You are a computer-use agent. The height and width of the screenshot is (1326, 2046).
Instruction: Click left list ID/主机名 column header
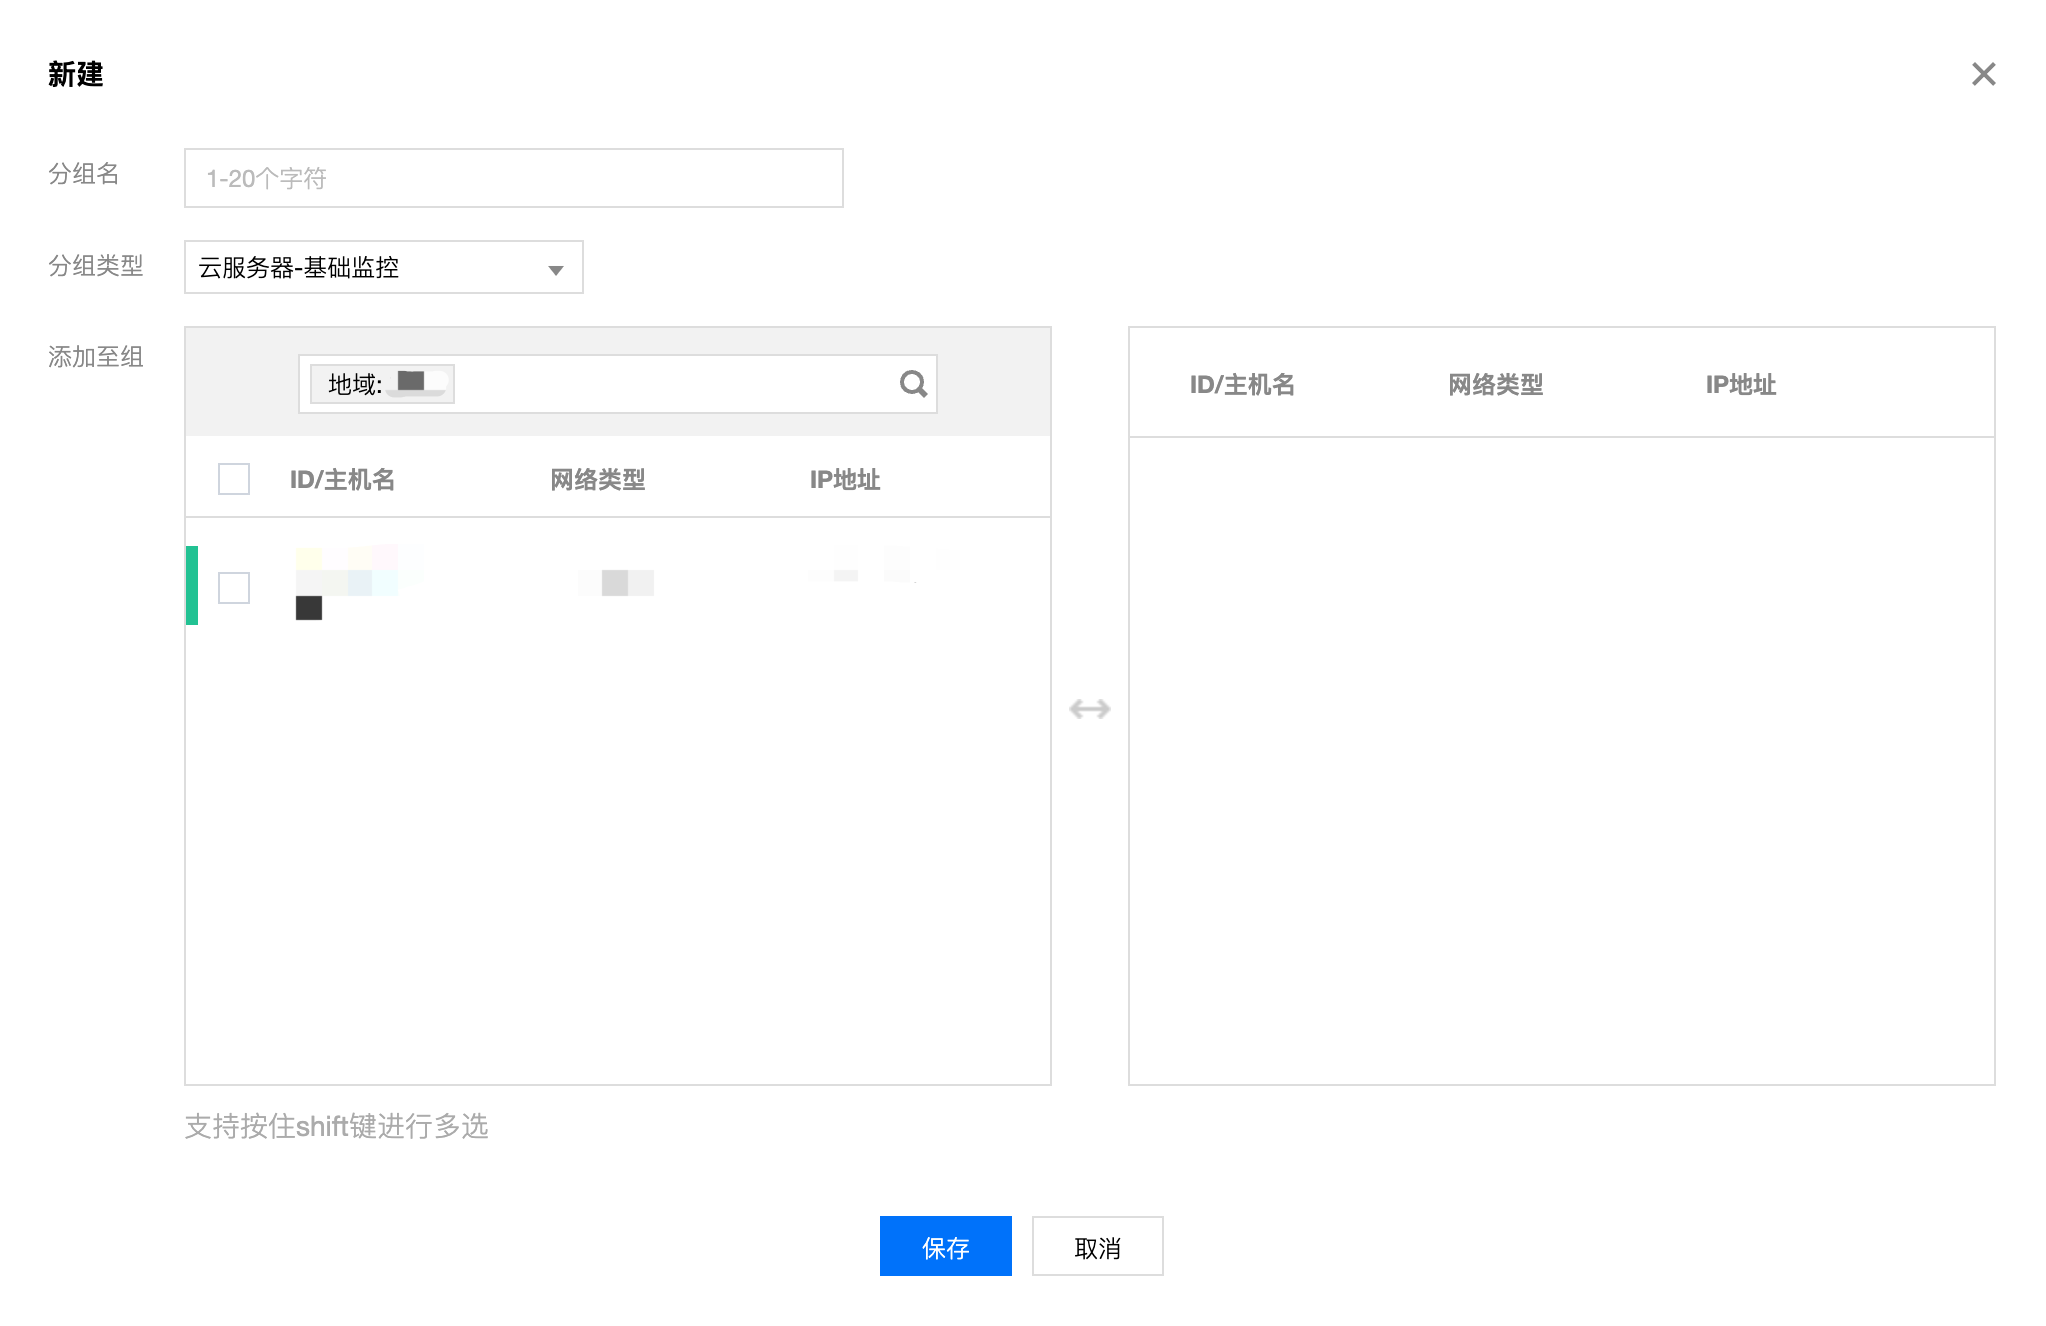tap(342, 480)
